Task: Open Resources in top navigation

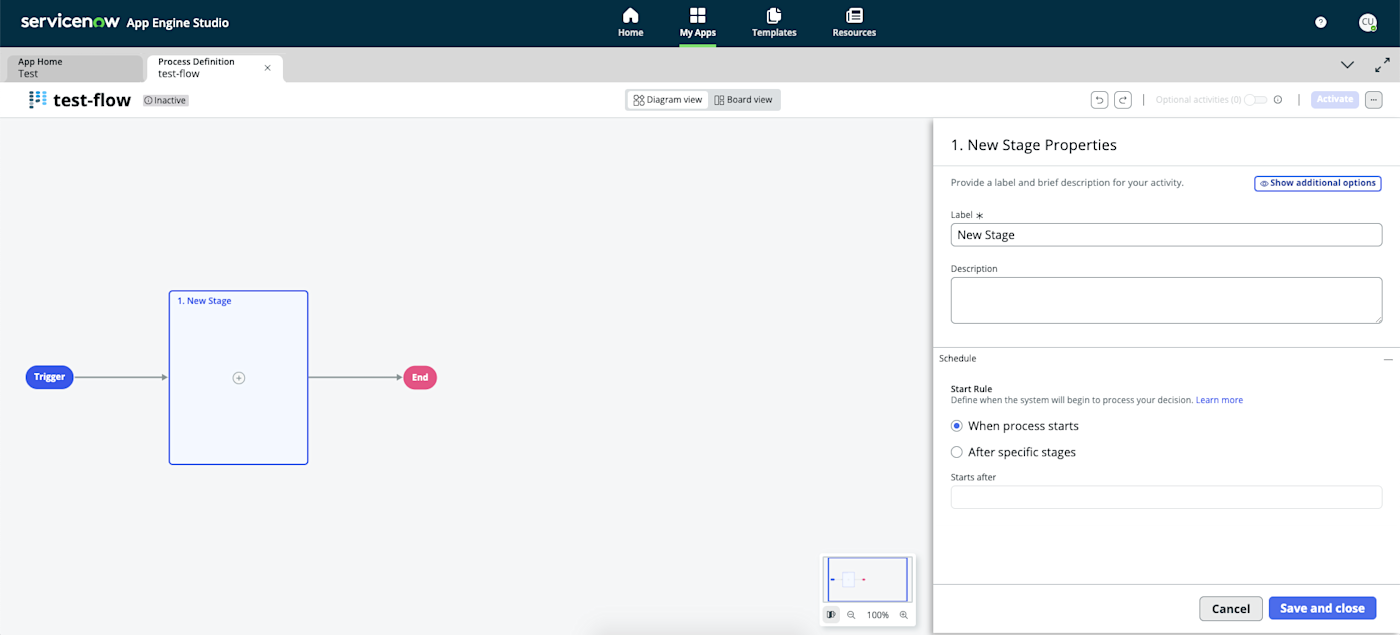Action: tap(854, 22)
